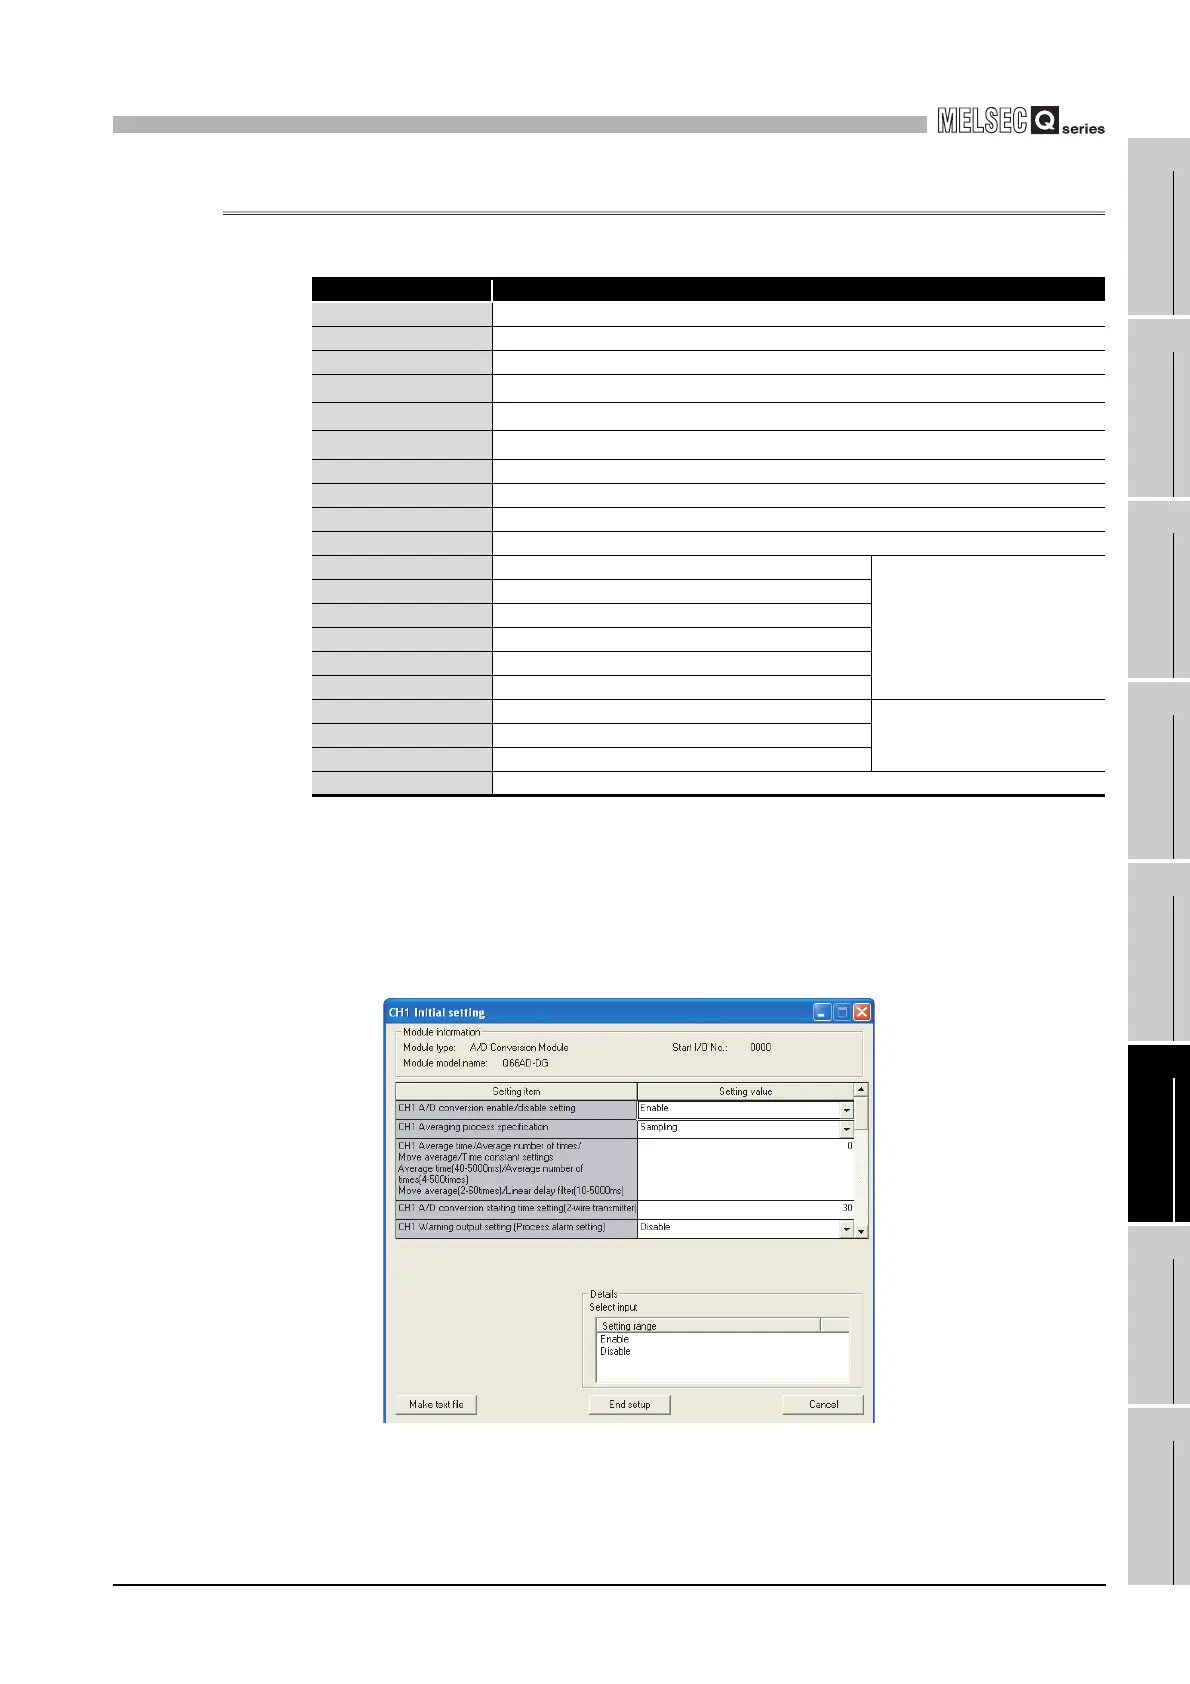This screenshot has height=1684, width=1190.
Task: Select Disable in the Setting range list
Action: 615,1351
